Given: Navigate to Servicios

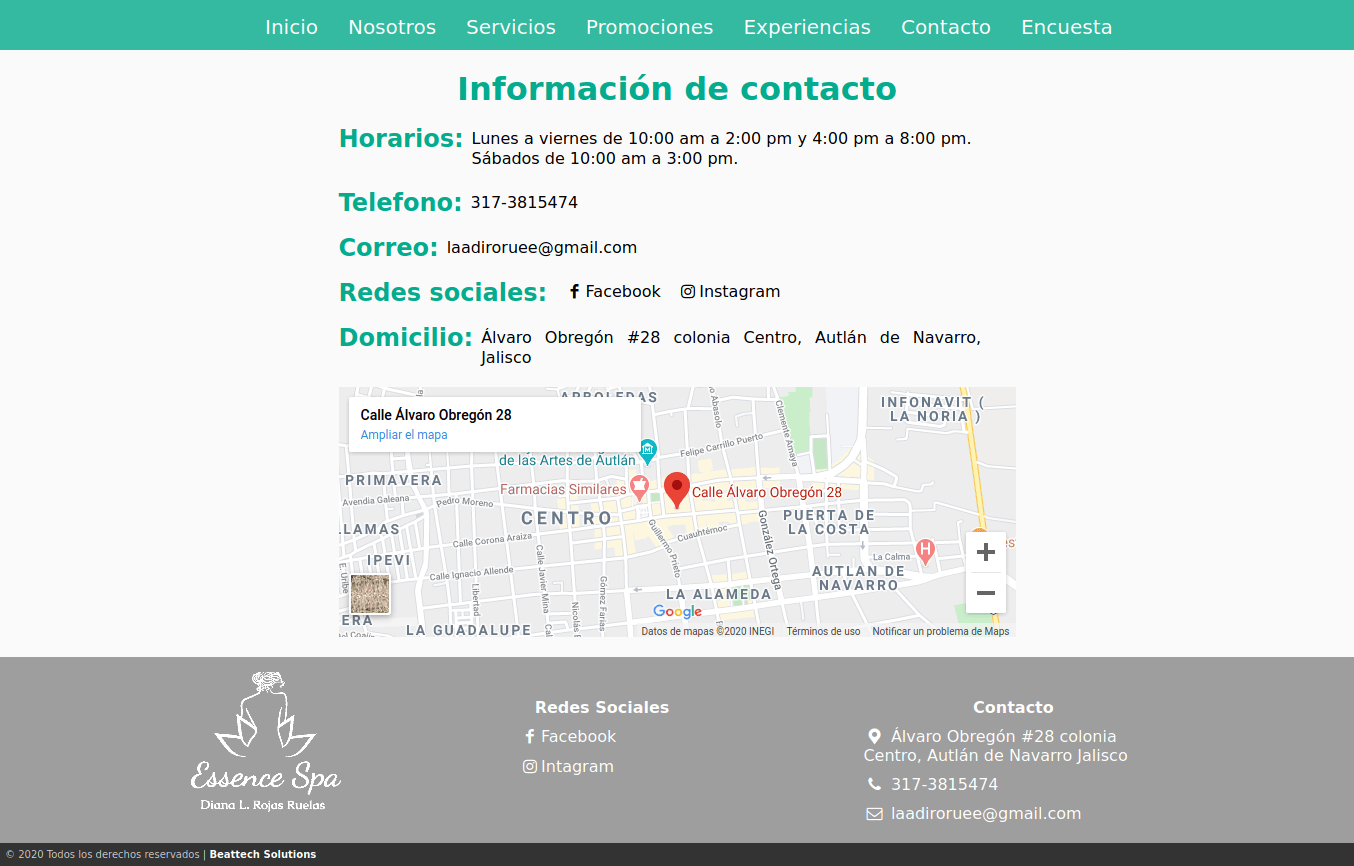Looking at the screenshot, I should point(511,27).
